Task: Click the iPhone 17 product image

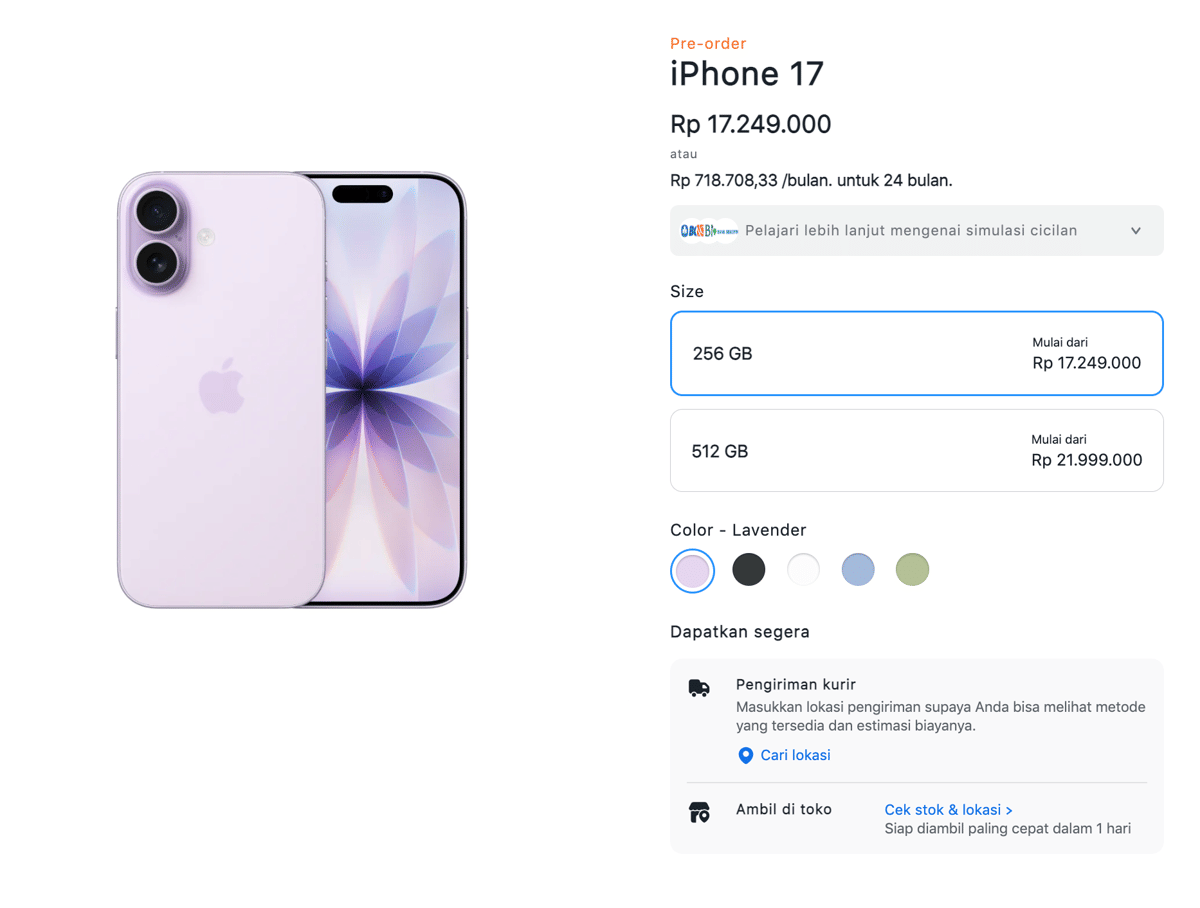Action: click(292, 390)
